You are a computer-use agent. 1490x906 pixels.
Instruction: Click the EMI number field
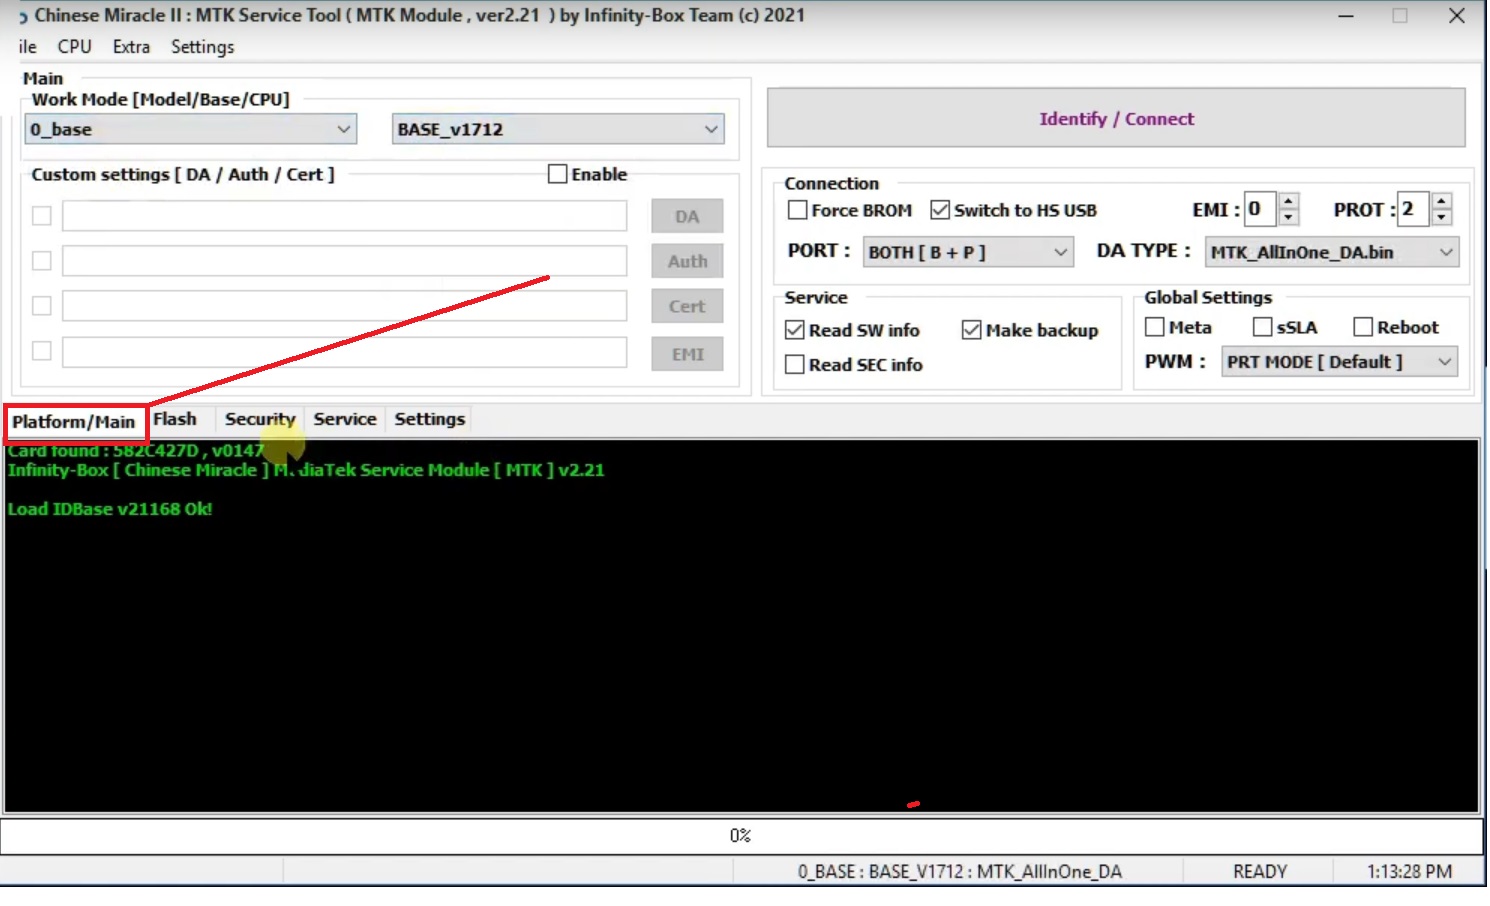point(1260,209)
